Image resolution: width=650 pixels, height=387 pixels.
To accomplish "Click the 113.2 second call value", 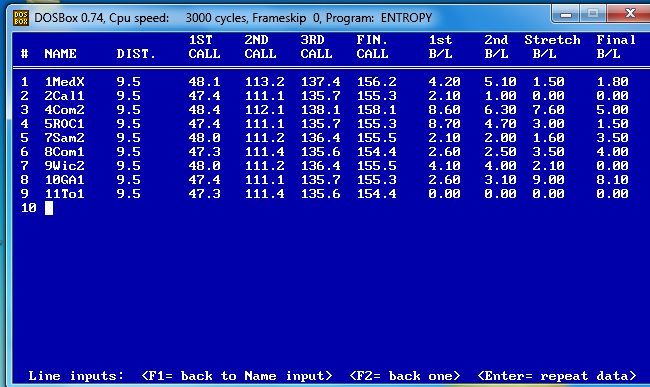I will click(264, 82).
